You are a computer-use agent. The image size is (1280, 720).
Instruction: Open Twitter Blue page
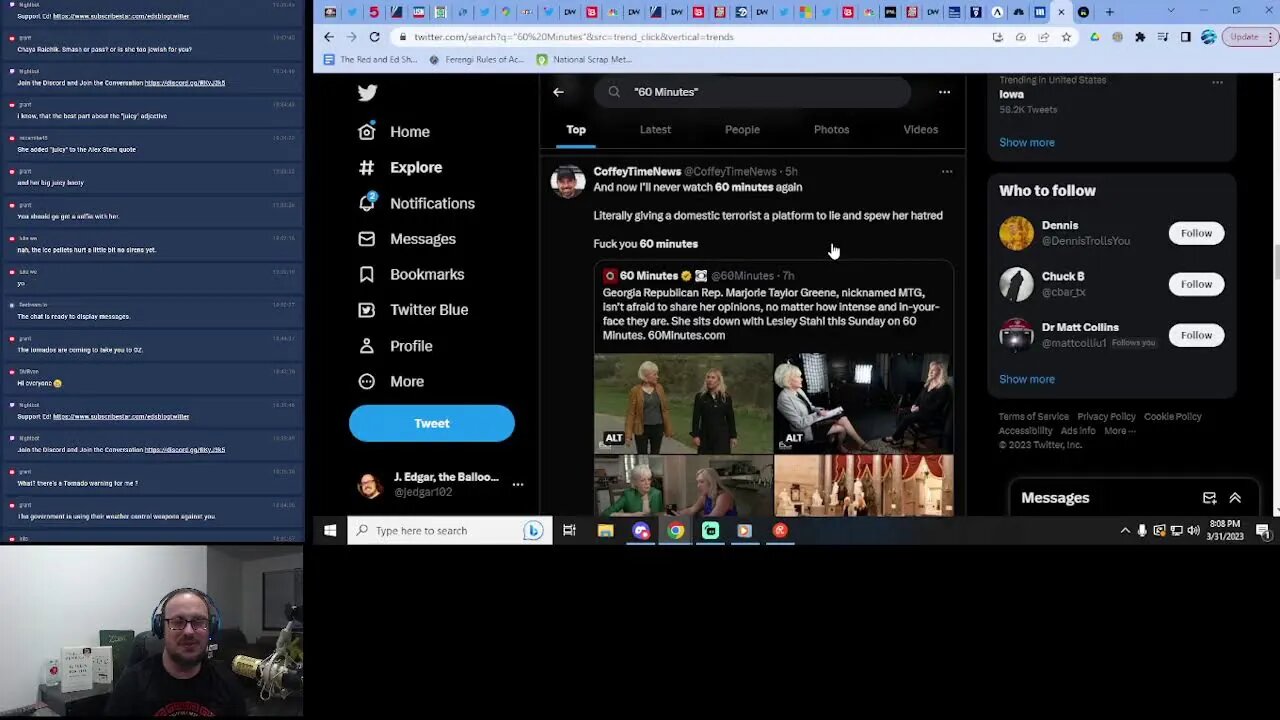(413, 310)
